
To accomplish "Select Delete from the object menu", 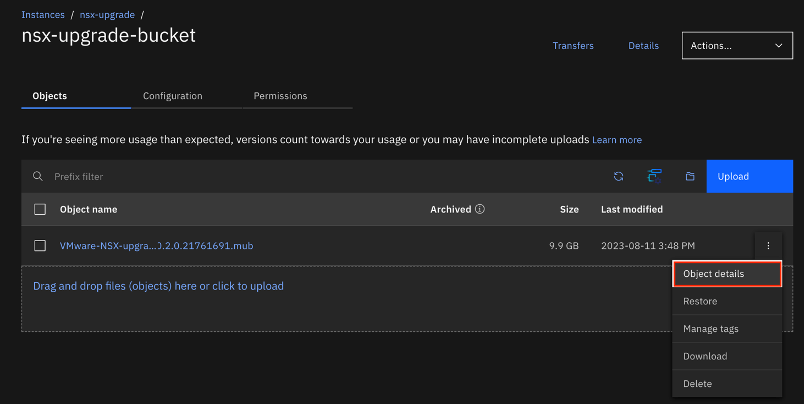I will (698, 384).
